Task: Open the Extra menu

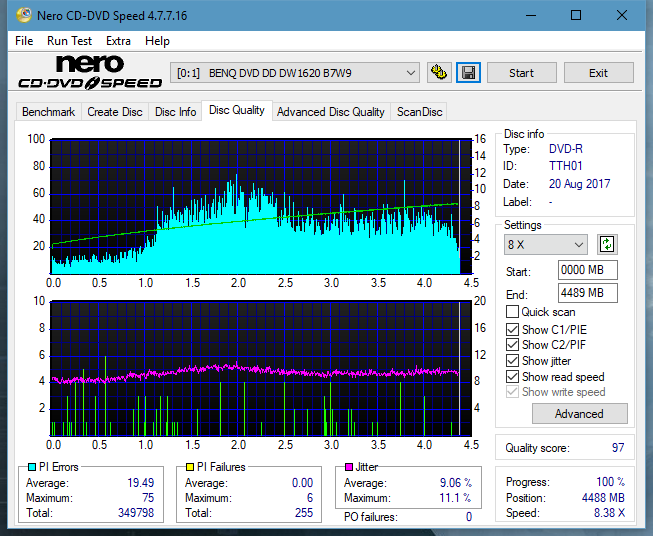Action: pyautogui.click(x=118, y=41)
